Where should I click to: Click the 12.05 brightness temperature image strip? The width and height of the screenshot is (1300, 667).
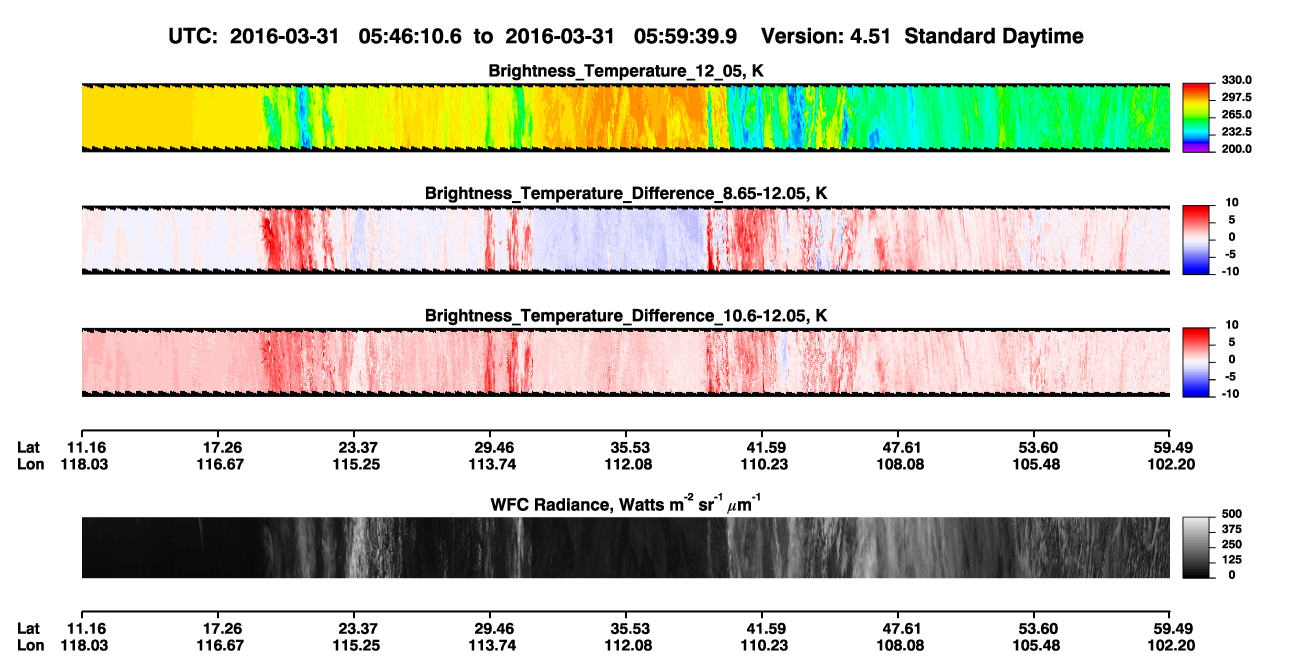point(625,118)
